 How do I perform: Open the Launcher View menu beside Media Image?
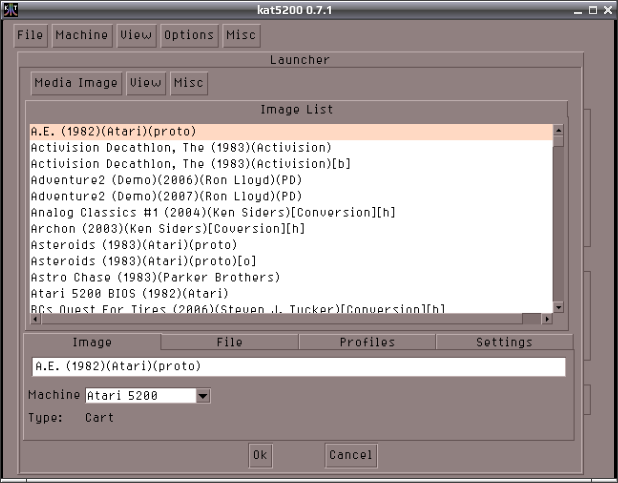(146, 83)
